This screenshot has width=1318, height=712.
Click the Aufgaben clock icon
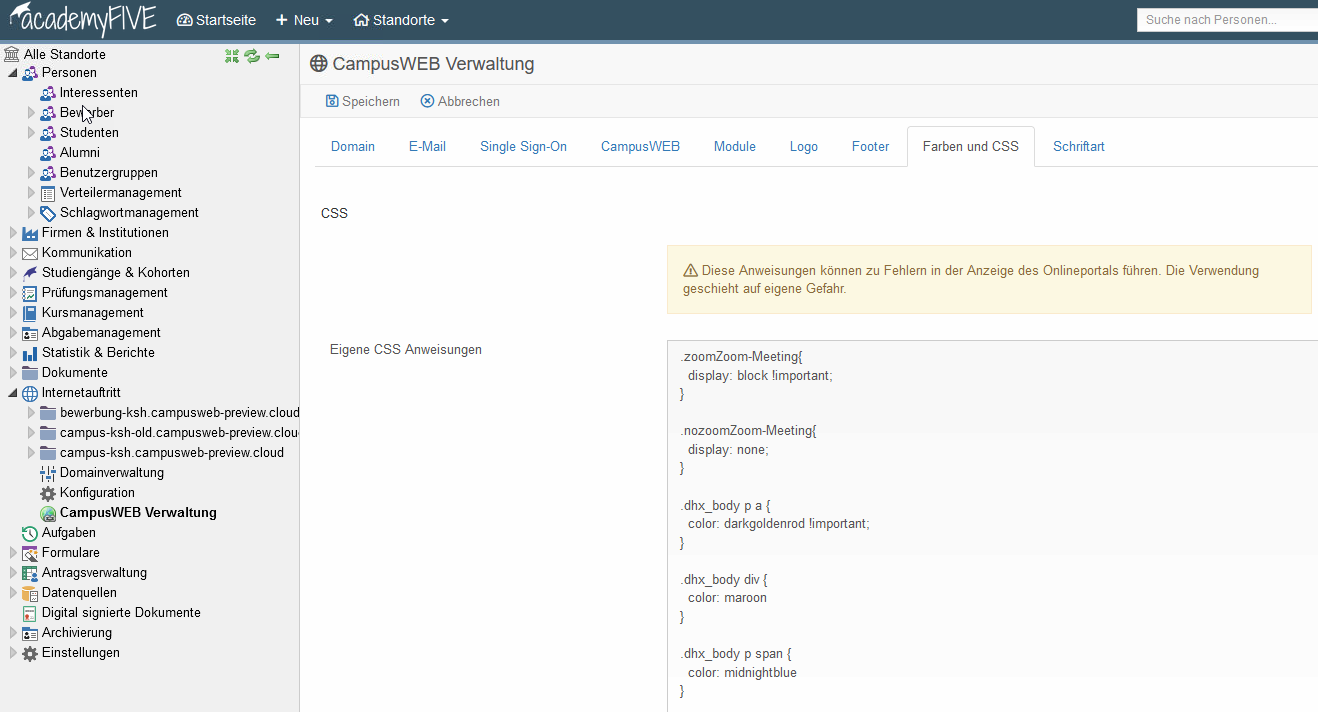pos(30,533)
